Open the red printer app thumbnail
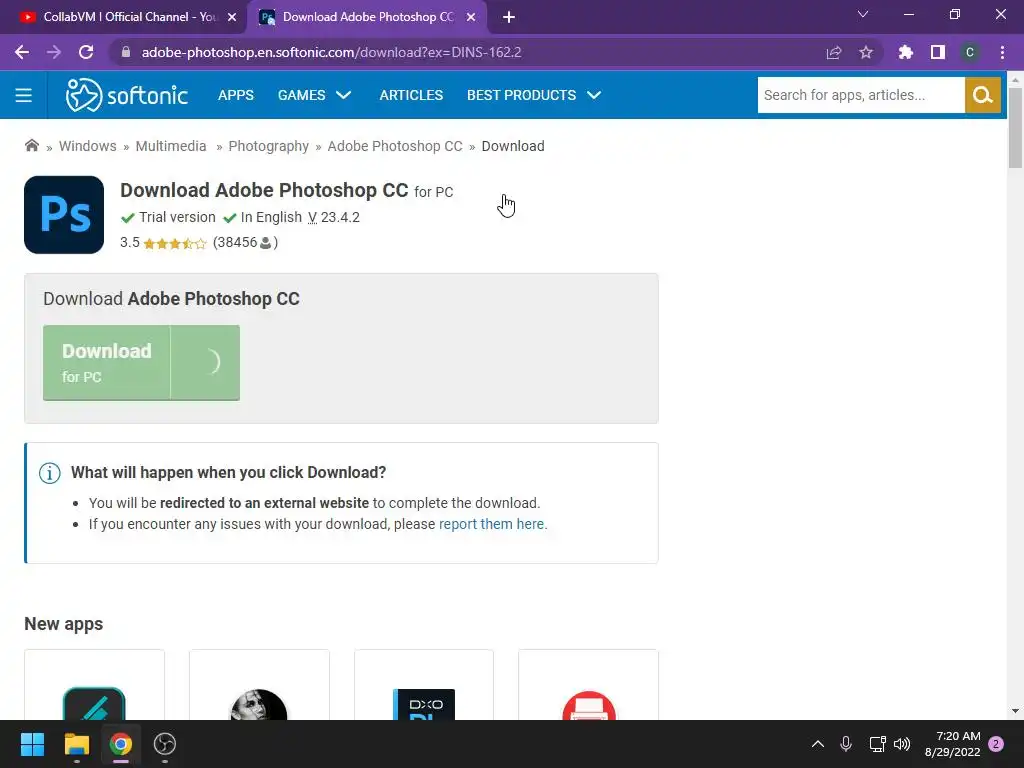 point(588,705)
